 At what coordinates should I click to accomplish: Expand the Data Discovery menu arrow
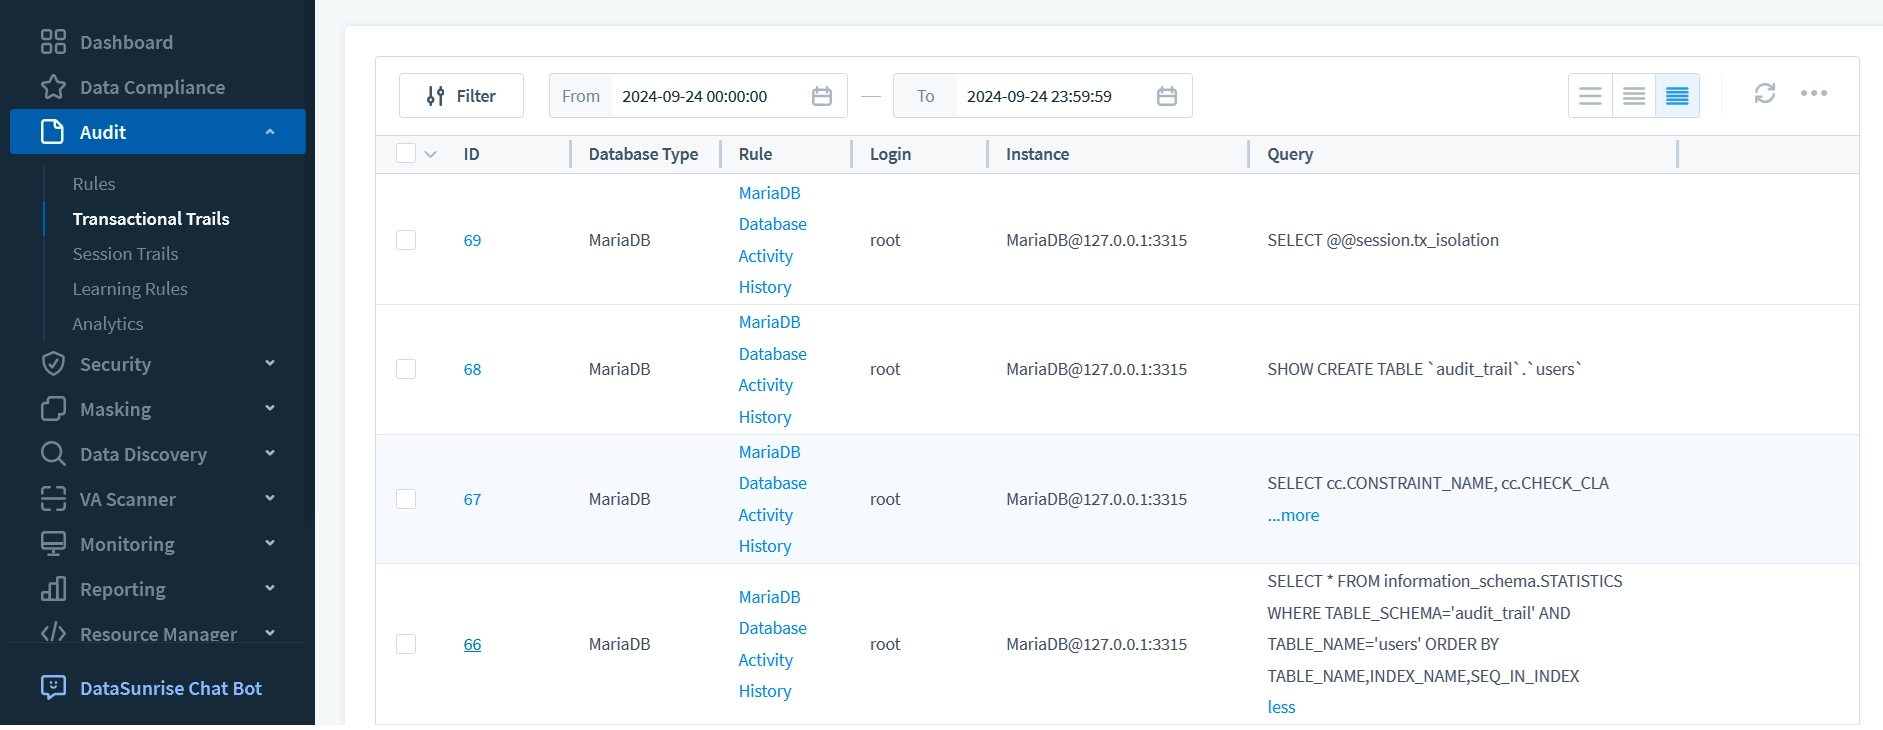click(x=270, y=453)
